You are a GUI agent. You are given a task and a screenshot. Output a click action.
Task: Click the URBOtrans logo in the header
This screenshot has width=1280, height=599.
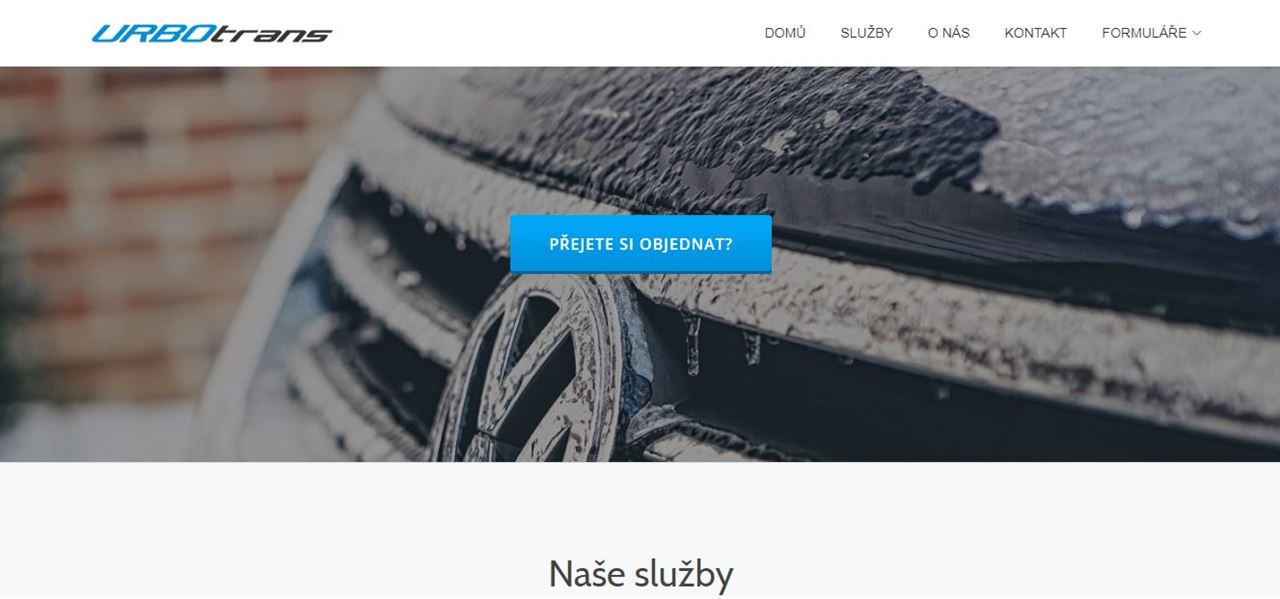[211, 33]
